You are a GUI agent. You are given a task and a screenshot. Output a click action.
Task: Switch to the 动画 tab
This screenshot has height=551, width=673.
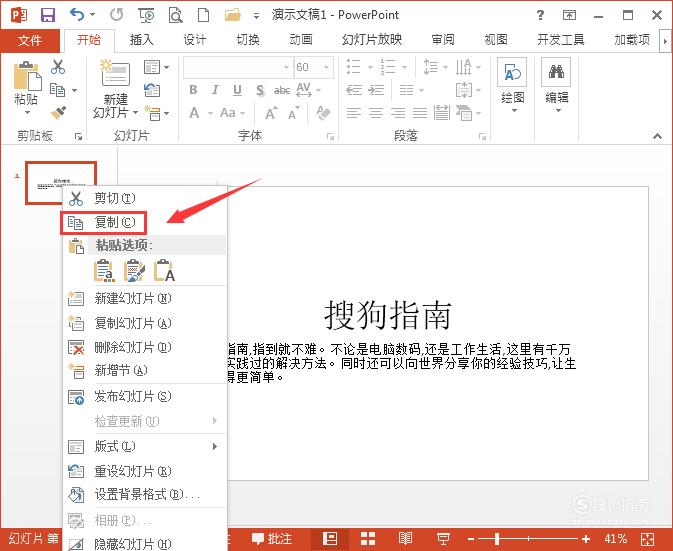coord(301,40)
